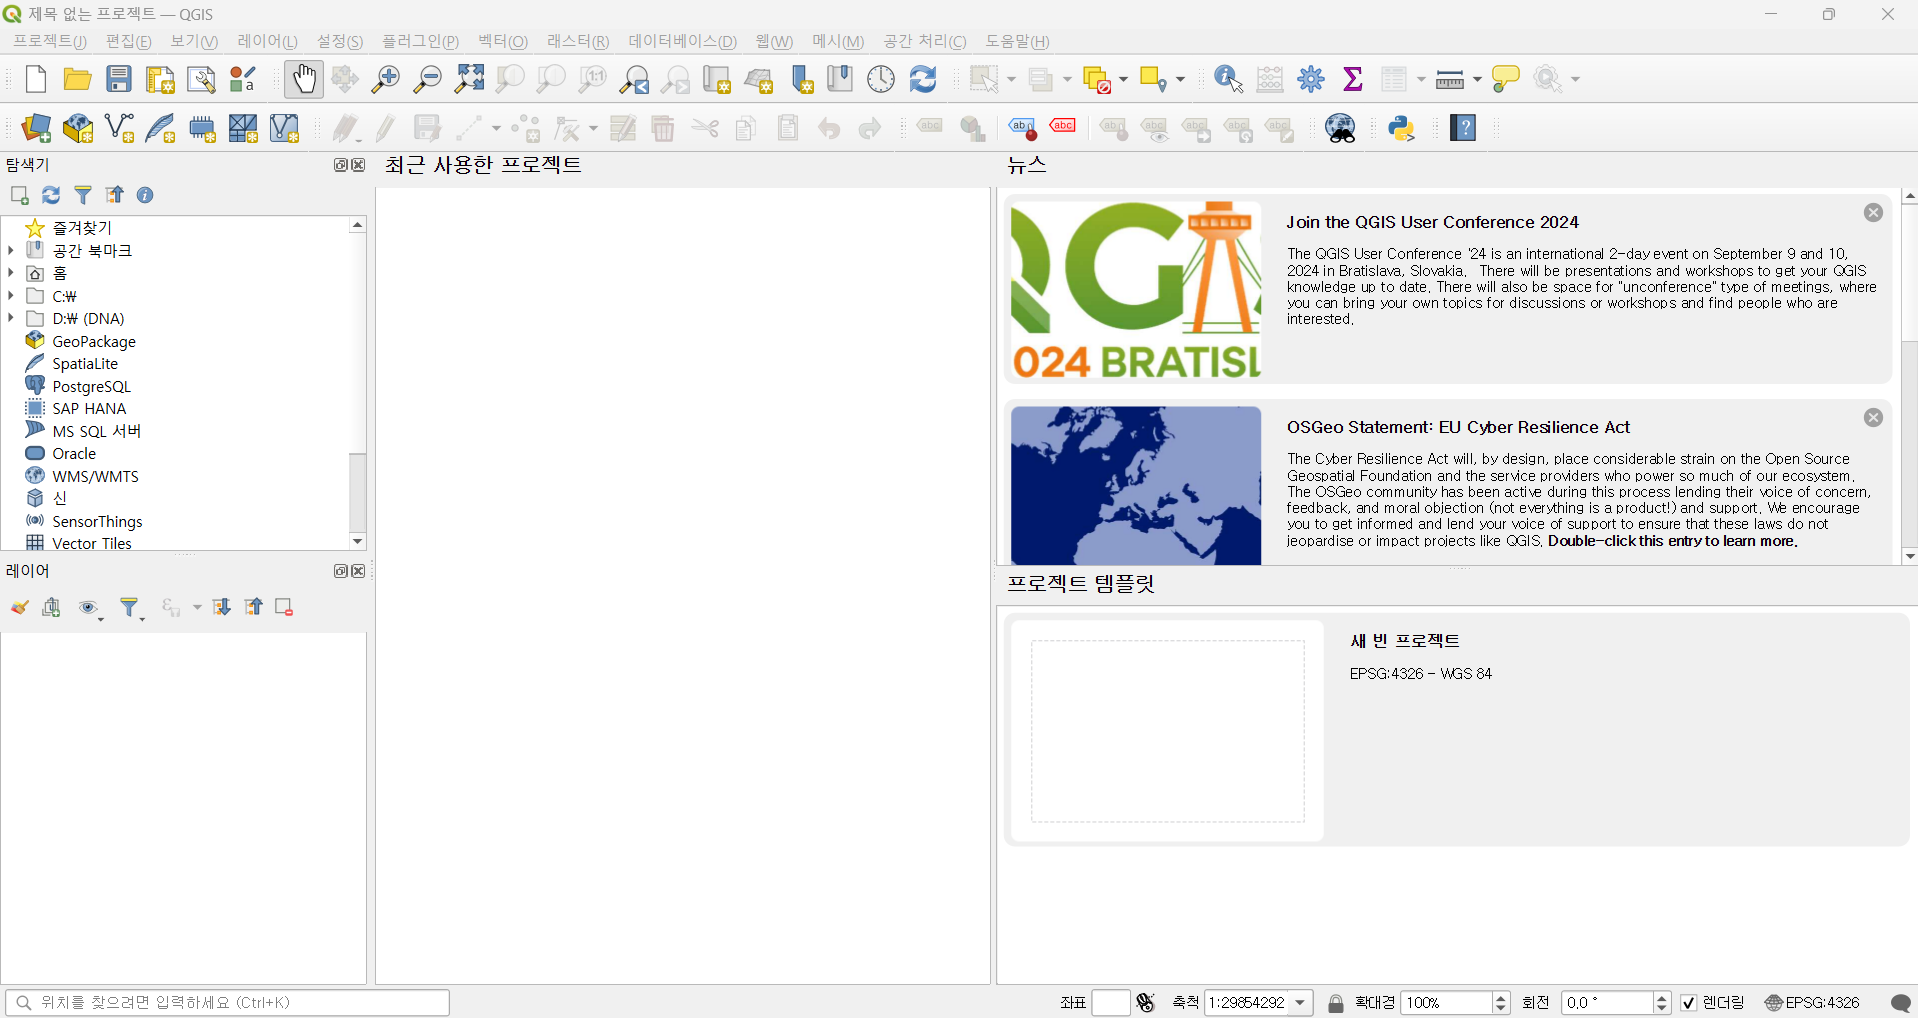Open the 벡터 menu
Image resolution: width=1918 pixels, height=1018 pixels.
pyautogui.click(x=502, y=41)
